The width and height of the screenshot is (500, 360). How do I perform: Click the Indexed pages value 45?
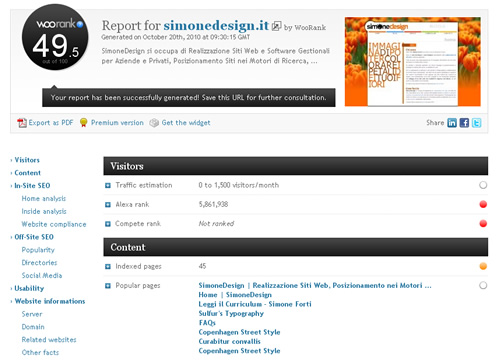202,266
